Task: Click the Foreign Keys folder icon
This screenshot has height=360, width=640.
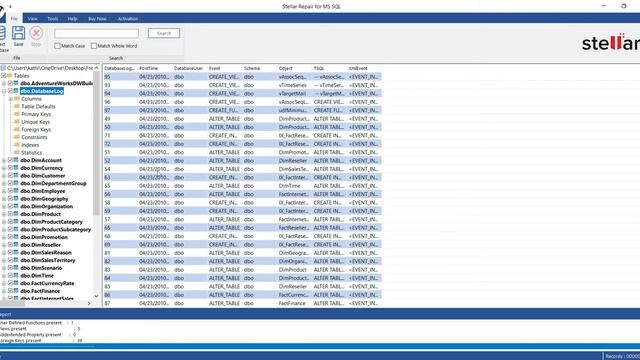Action: [x=17, y=129]
